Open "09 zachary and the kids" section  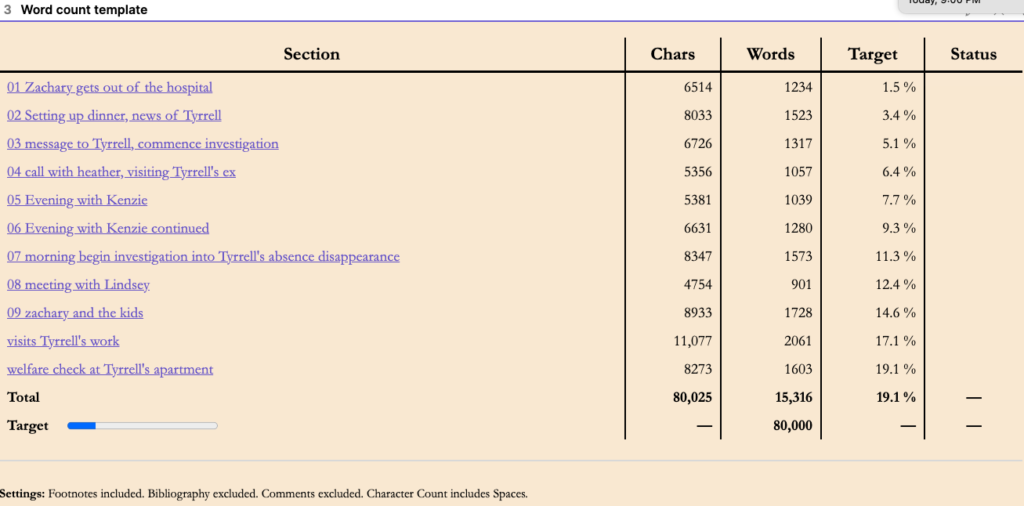[75, 313]
